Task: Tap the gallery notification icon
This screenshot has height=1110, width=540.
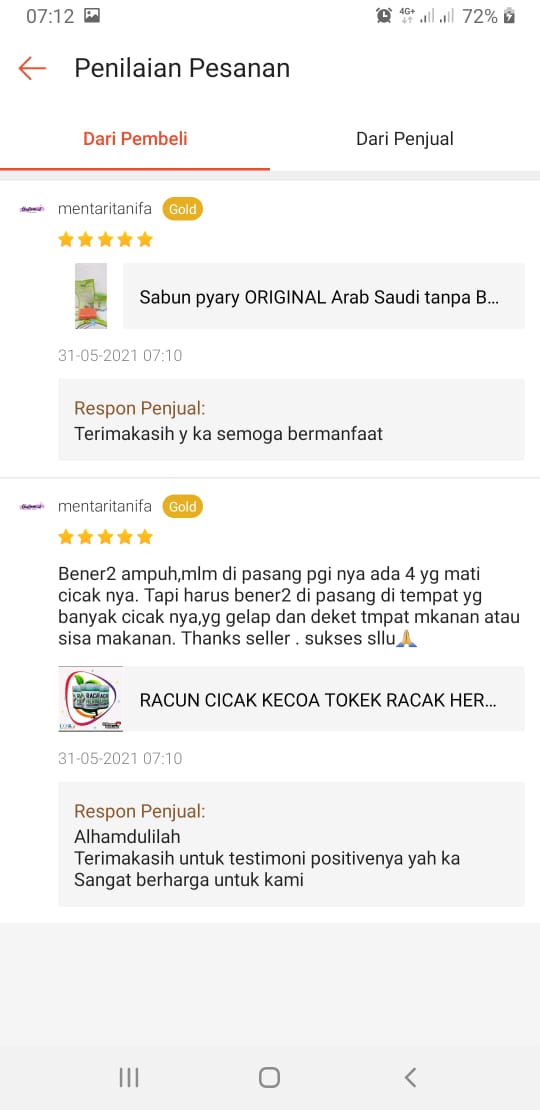Action: pyautogui.click(x=91, y=16)
